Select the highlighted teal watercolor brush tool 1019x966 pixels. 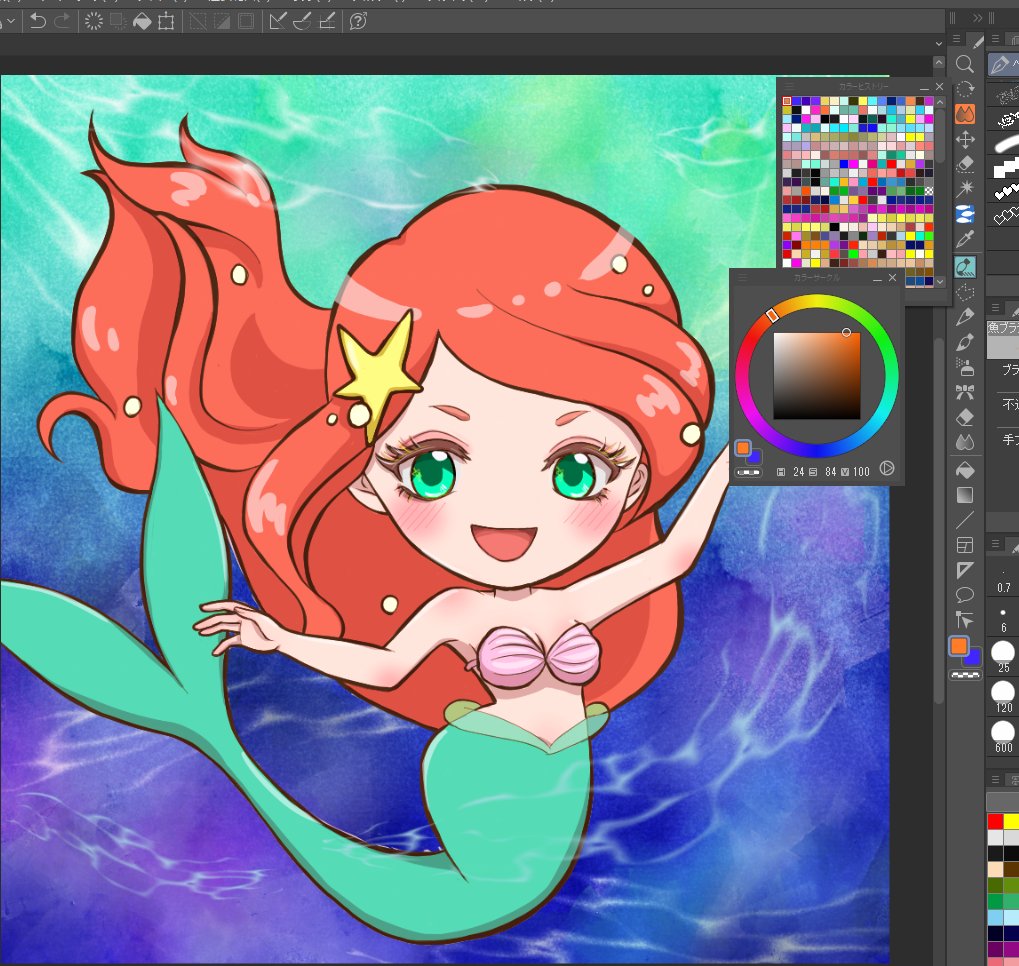(965, 266)
